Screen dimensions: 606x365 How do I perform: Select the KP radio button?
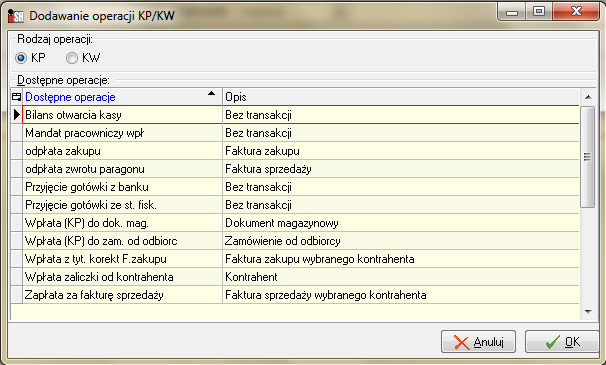[x=21, y=58]
